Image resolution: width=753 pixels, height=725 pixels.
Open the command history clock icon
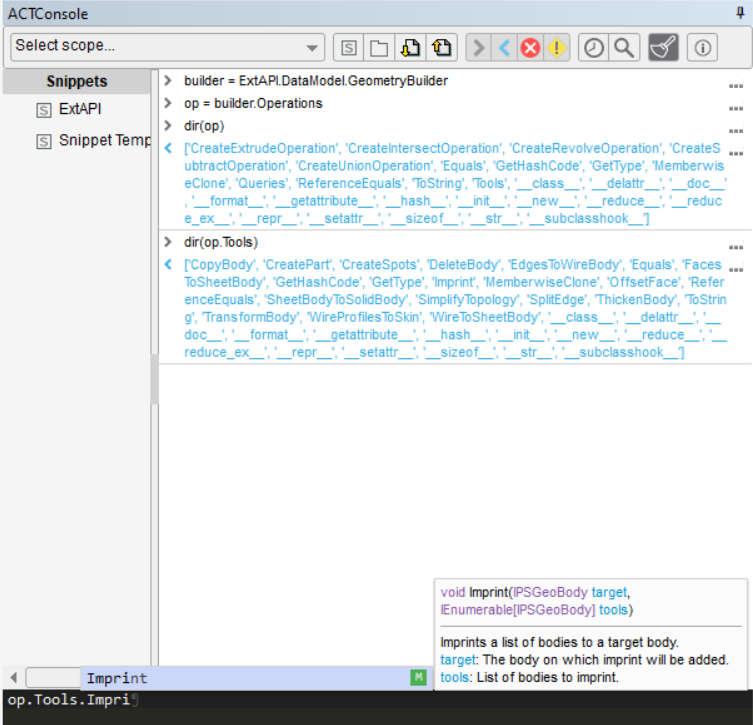coord(594,47)
